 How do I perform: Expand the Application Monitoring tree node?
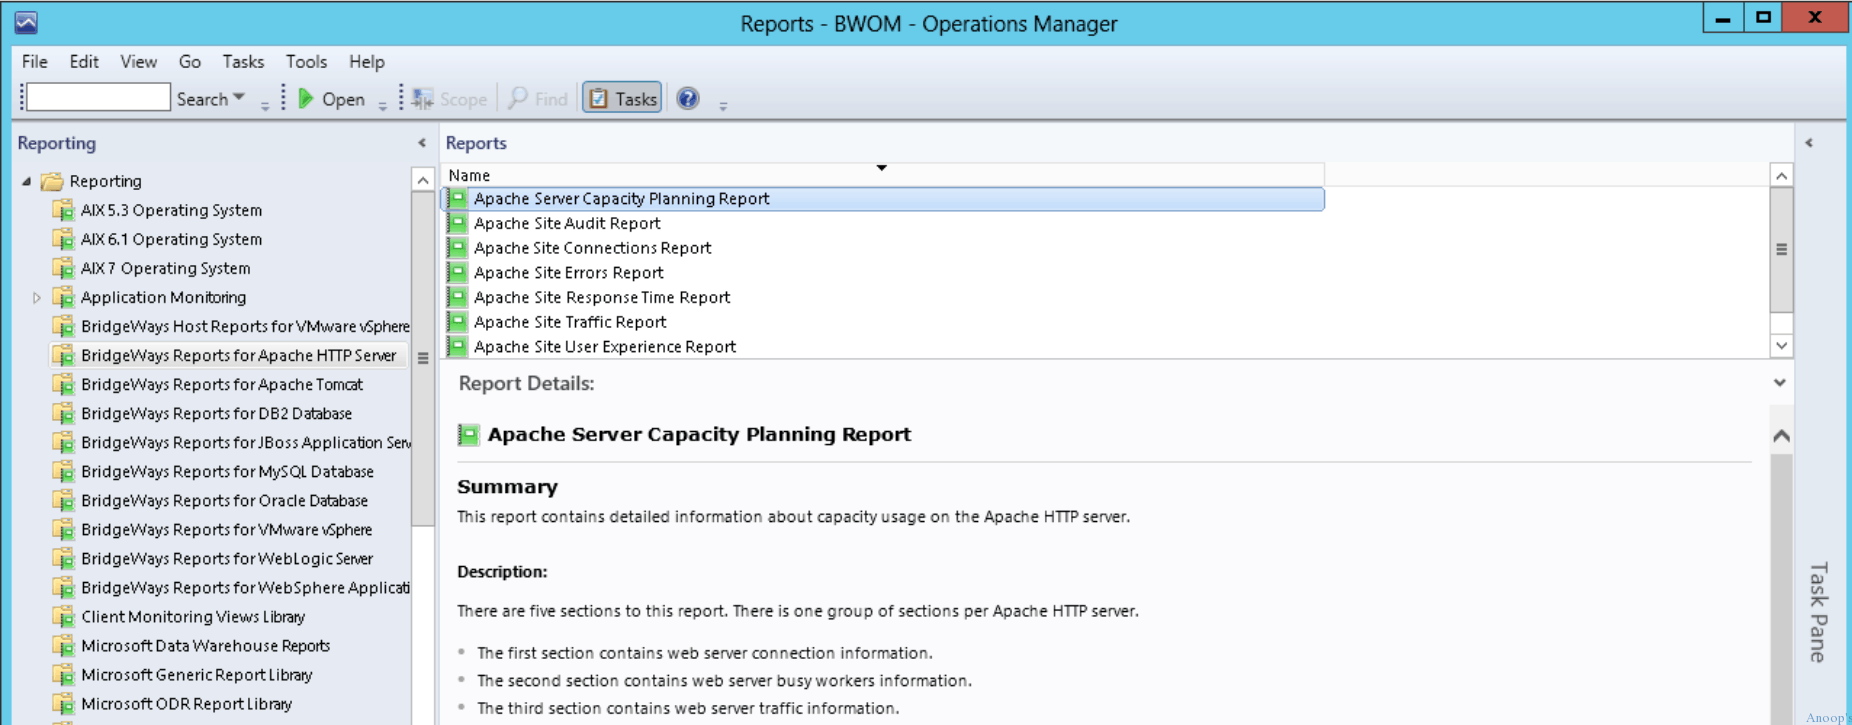37,297
